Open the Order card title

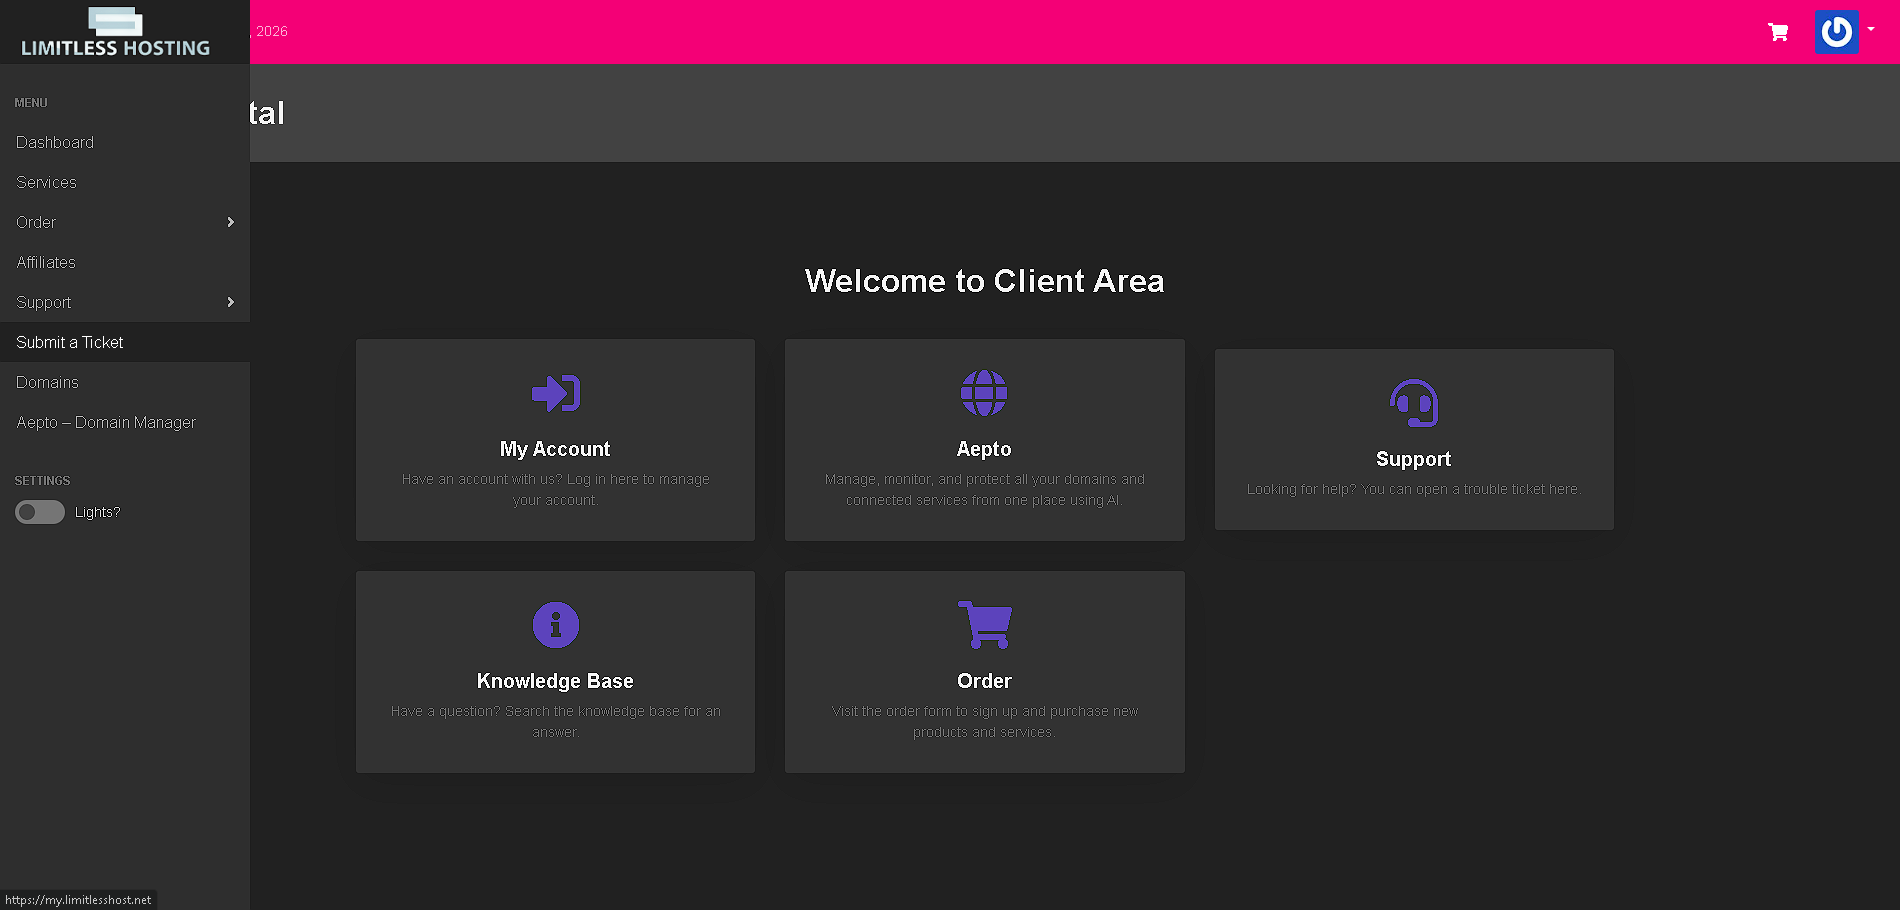click(x=984, y=681)
